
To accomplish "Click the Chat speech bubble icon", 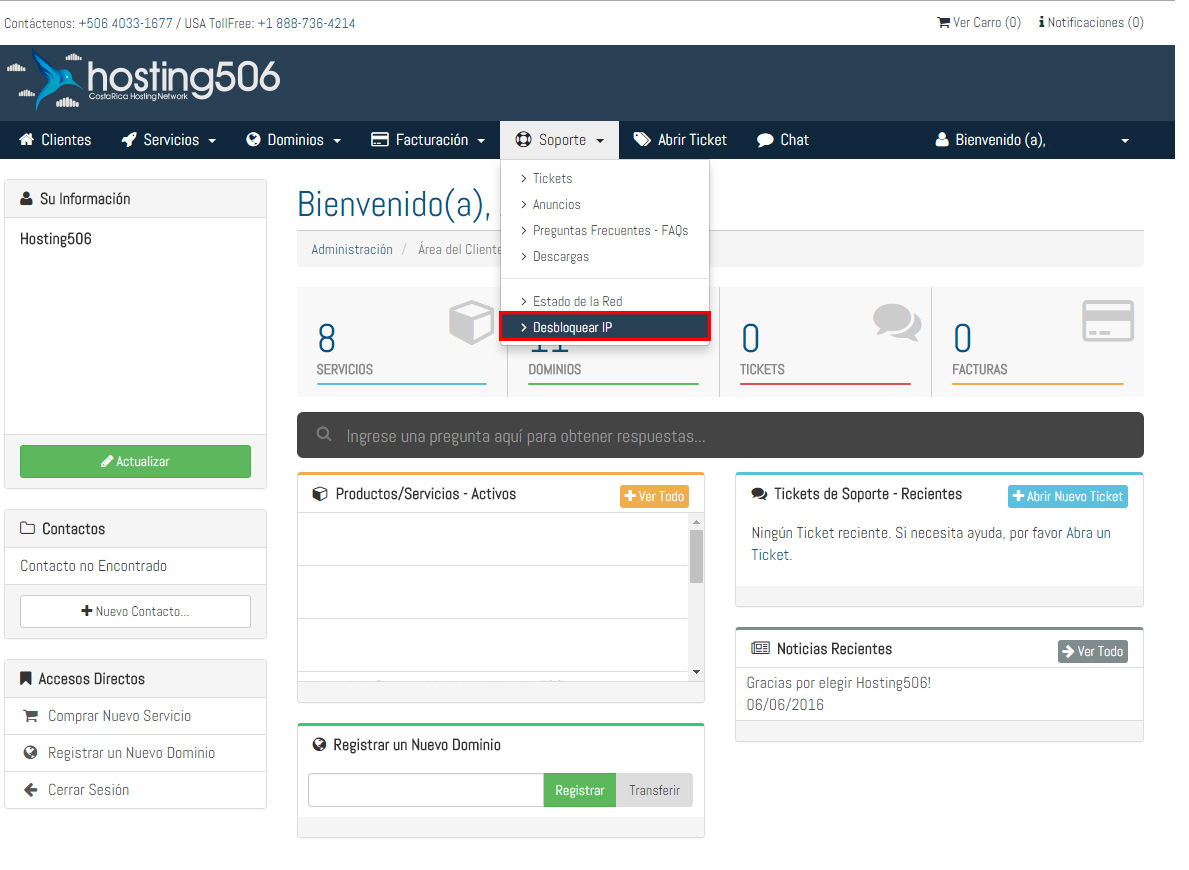I will pos(765,140).
